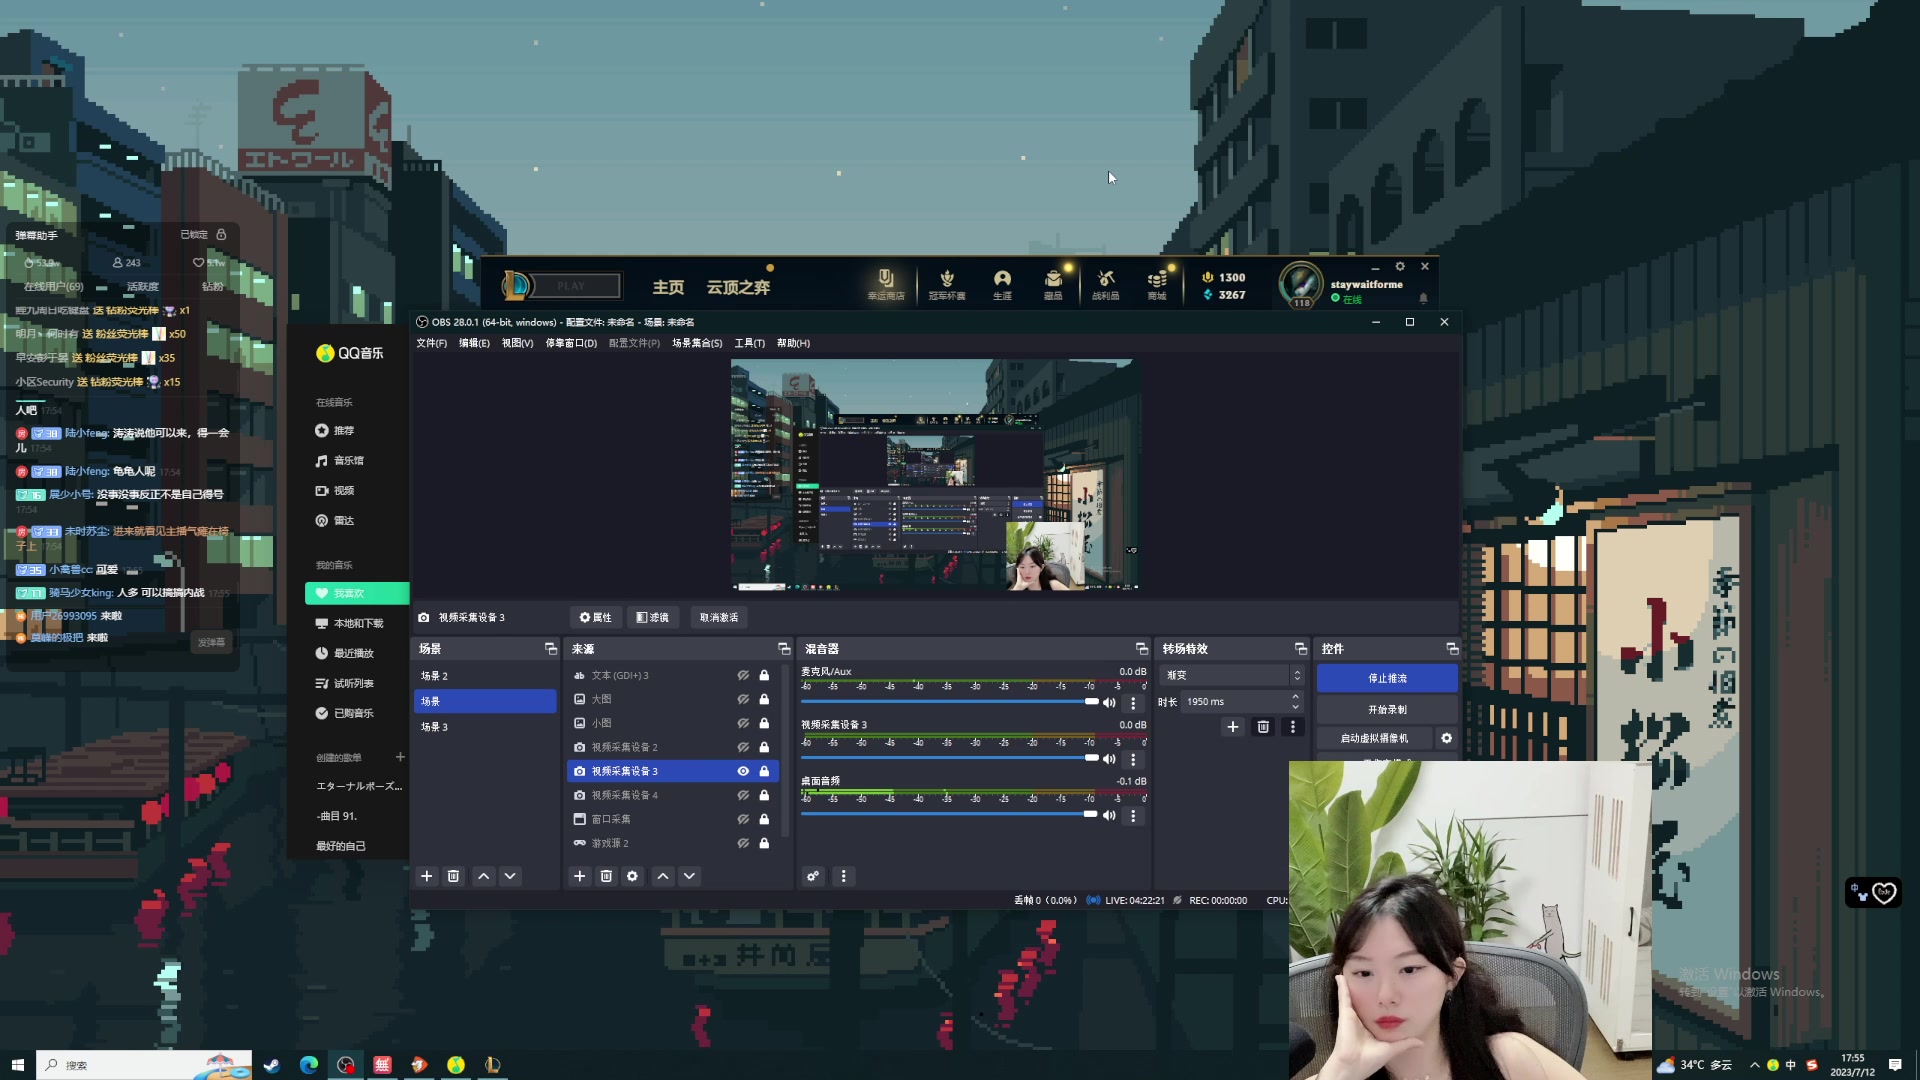1920x1080 pixels.
Task: Open 文件(F) menu in OBS
Action: click(432, 343)
